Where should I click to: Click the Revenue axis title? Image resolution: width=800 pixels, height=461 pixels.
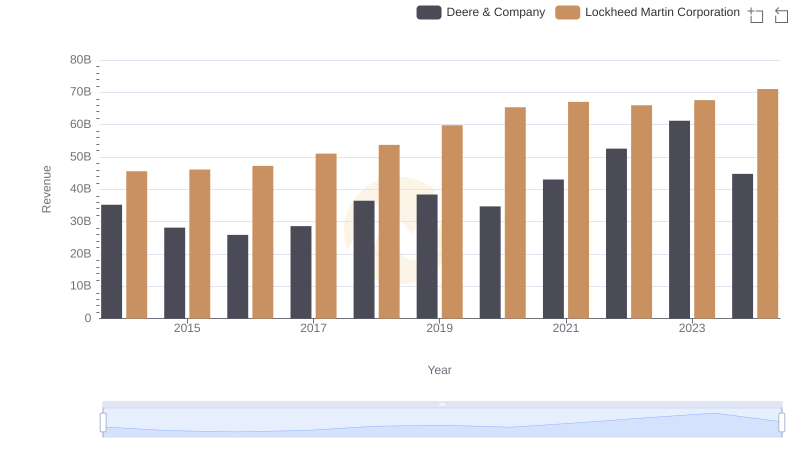pyautogui.click(x=46, y=189)
